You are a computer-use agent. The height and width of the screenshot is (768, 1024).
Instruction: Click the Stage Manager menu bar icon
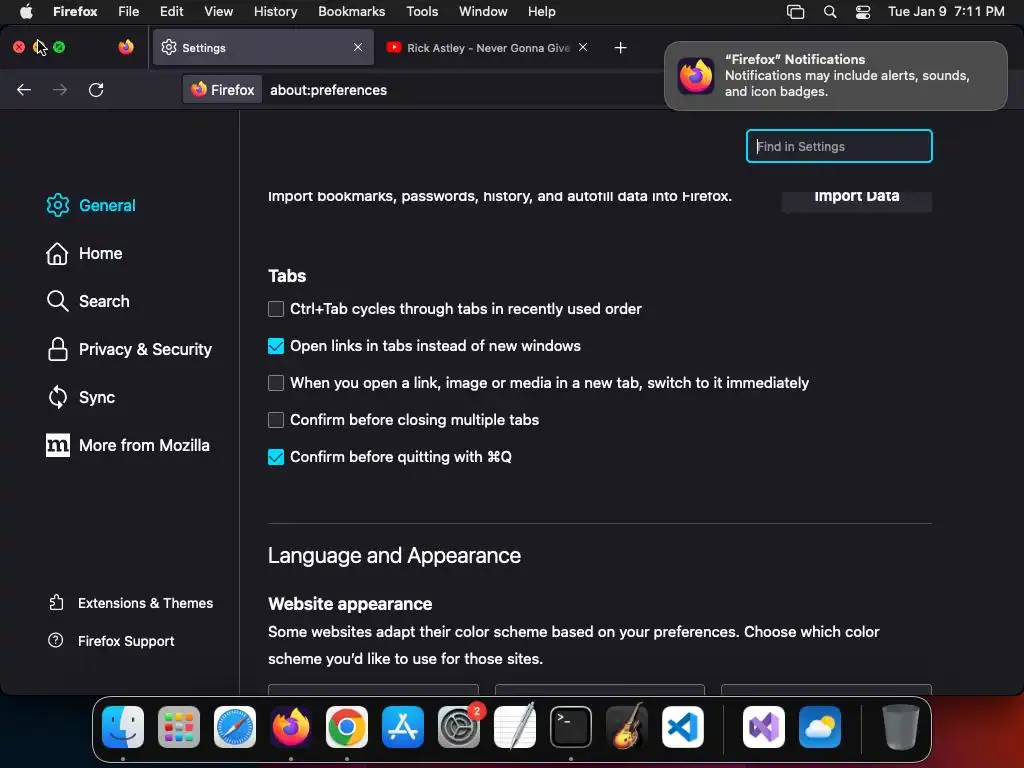pyautogui.click(x=795, y=12)
